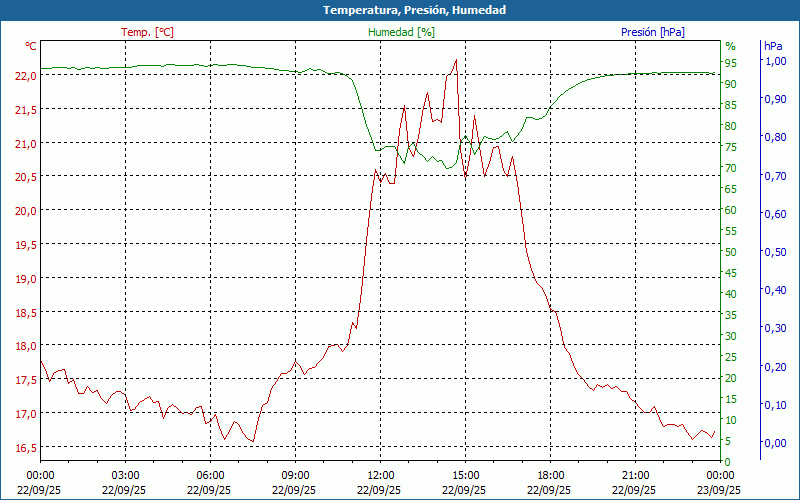This screenshot has height=500, width=800.
Task: Click the chart title Temperatura, Presión, Humedad
Action: [x=400, y=10]
